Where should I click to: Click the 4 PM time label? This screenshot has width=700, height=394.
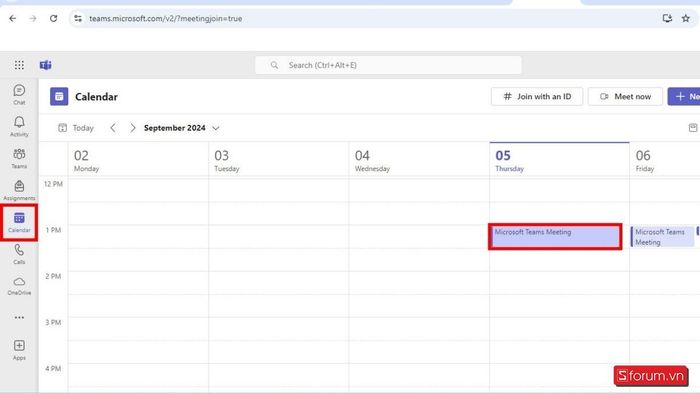pyautogui.click(x=53, y=369)
